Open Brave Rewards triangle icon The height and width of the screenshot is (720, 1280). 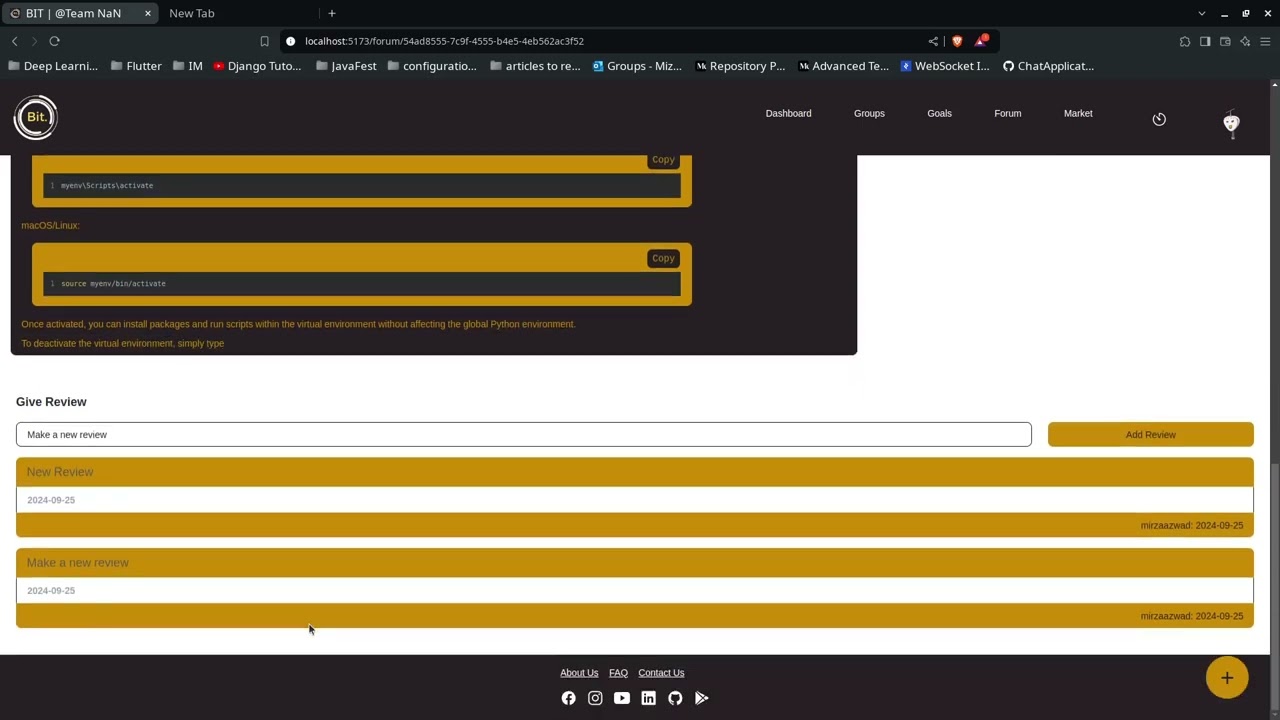point(982,41)
